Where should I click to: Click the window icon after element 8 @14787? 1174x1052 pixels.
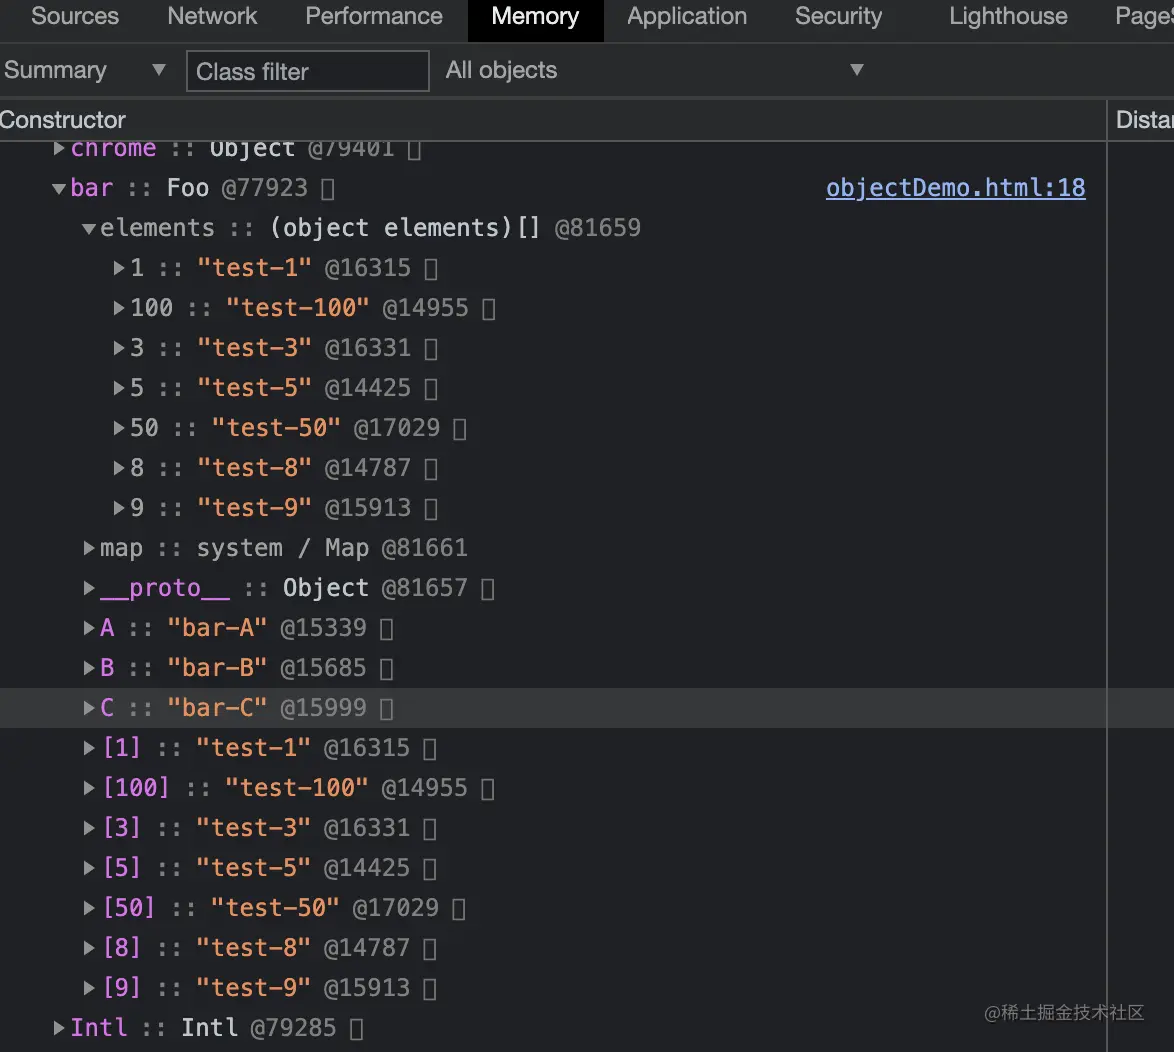(431, 469)
